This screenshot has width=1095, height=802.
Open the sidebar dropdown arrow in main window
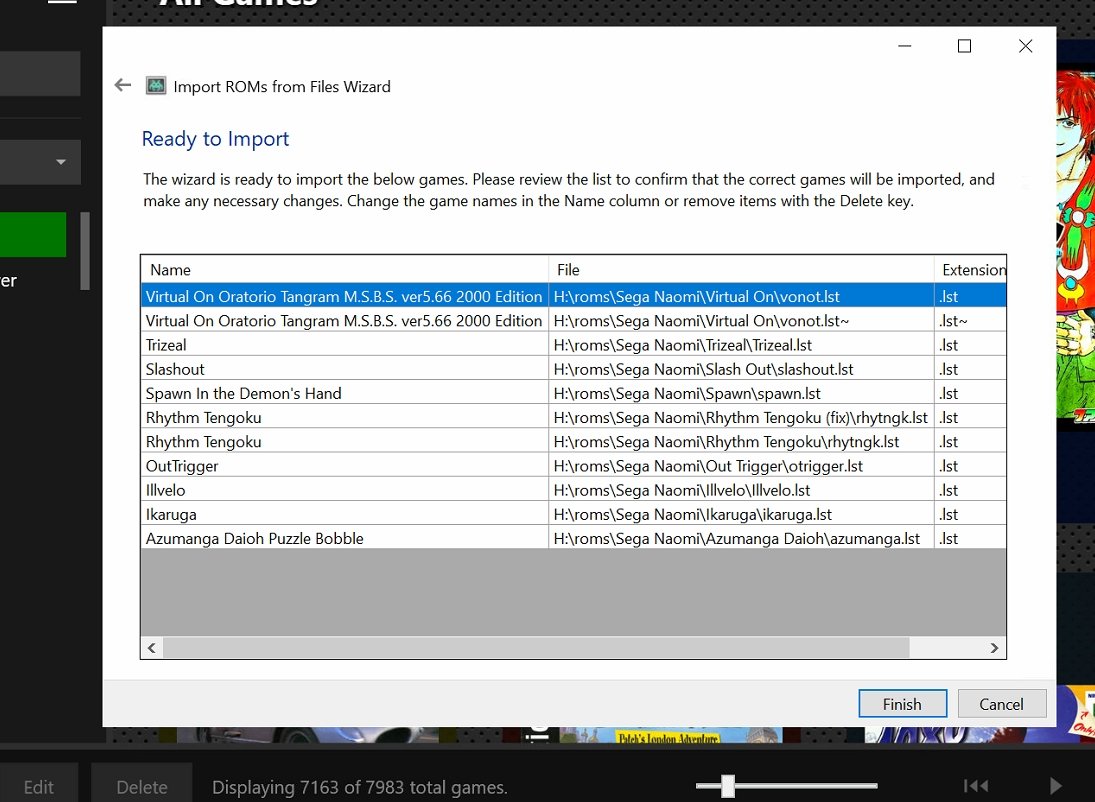[x=61, y=162]
